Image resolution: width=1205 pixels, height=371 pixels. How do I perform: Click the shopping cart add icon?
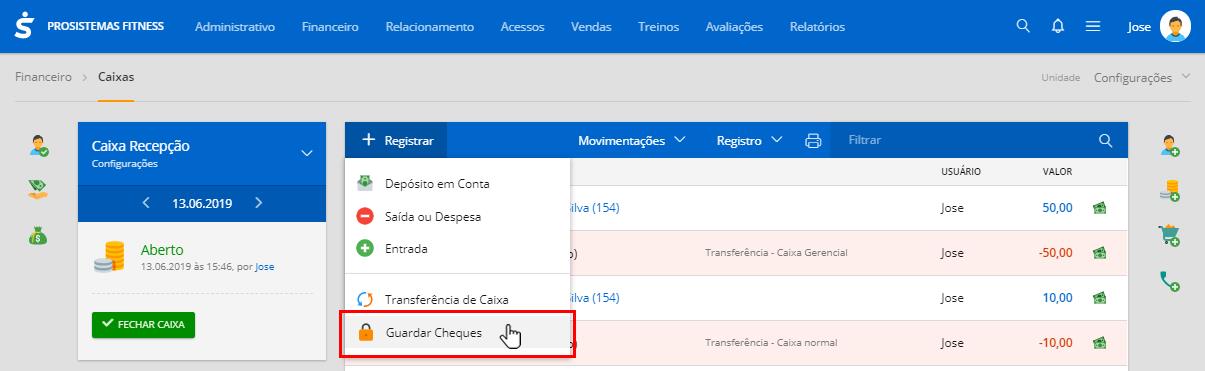[1170, 236]
